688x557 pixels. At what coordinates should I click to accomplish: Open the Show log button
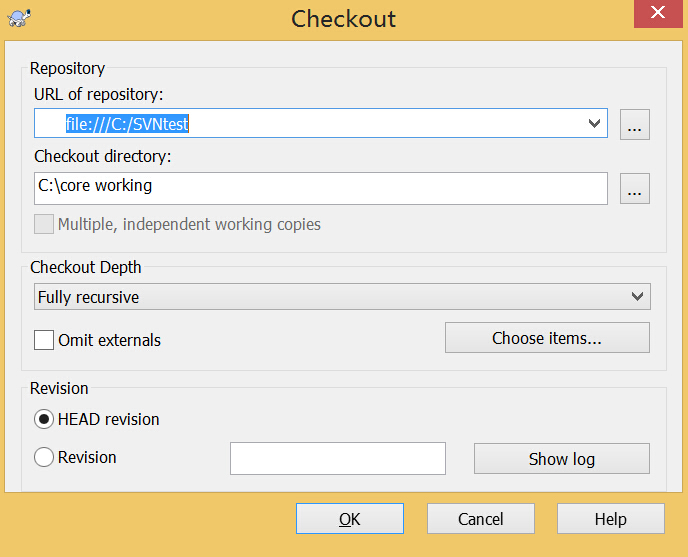pyautogui.click(x=562, y=459)
